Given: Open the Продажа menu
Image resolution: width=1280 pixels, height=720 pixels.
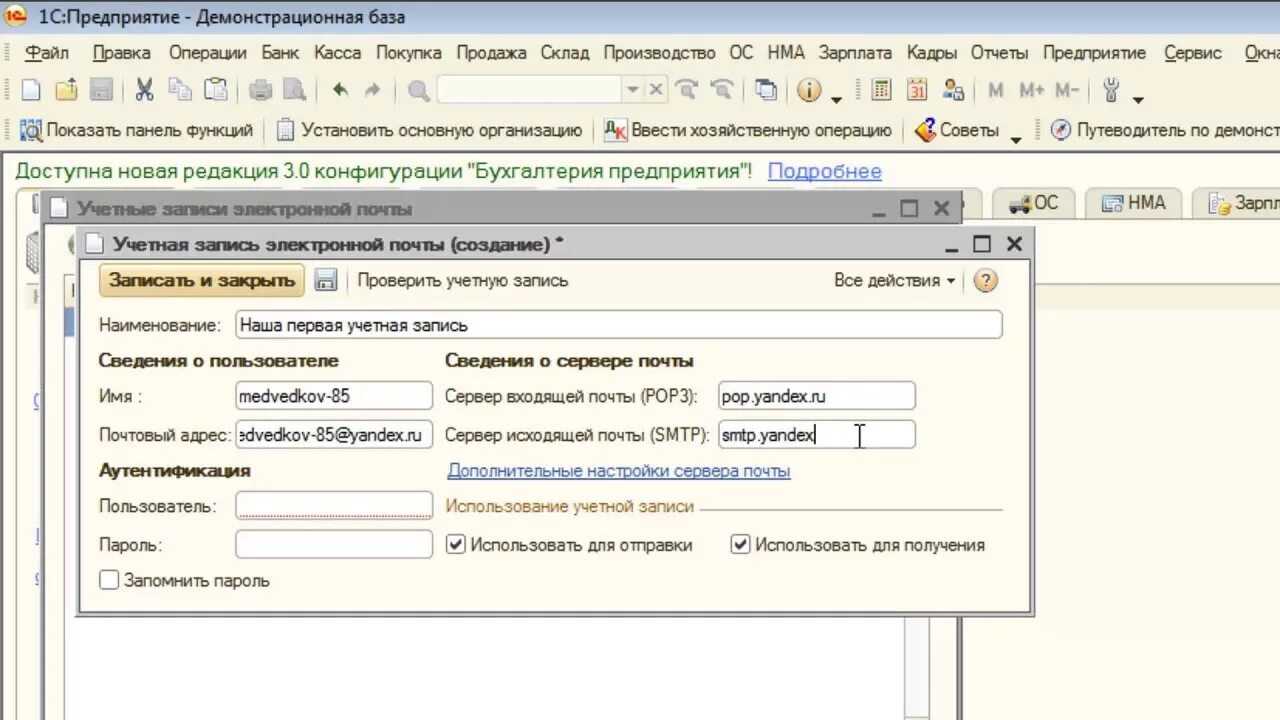Looking at the screenshot, I should (491, 53).
